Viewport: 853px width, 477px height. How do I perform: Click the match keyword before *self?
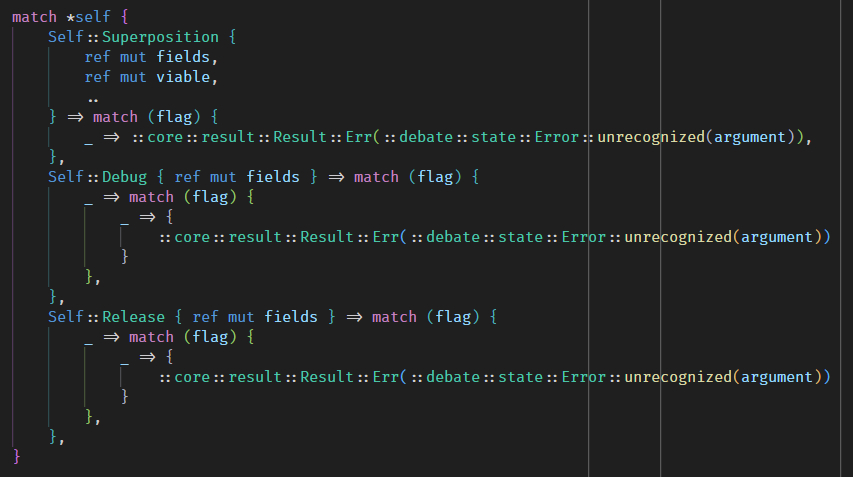34,17
